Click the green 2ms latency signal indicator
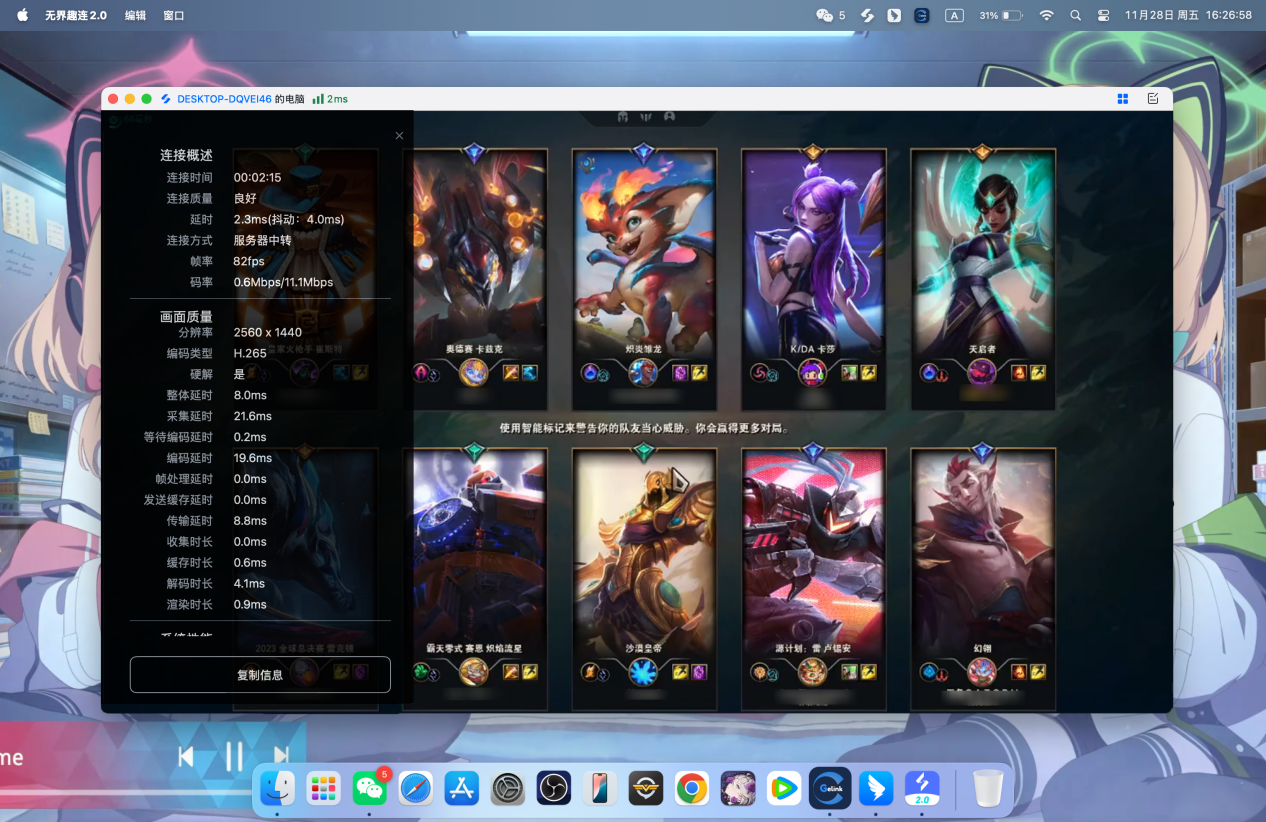Image resolution: width=1266 pixels, height=822 pixels. (330, 99)
